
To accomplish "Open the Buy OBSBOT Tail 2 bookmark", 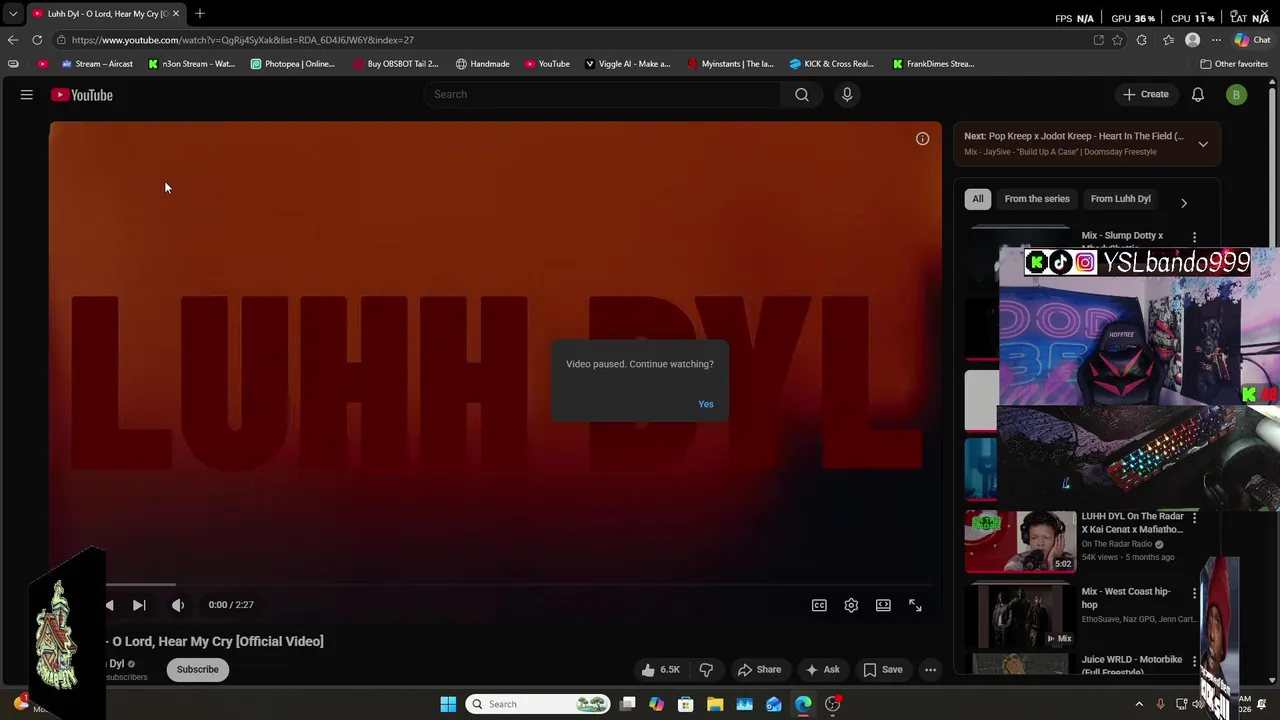I will (x=396, y=64).
